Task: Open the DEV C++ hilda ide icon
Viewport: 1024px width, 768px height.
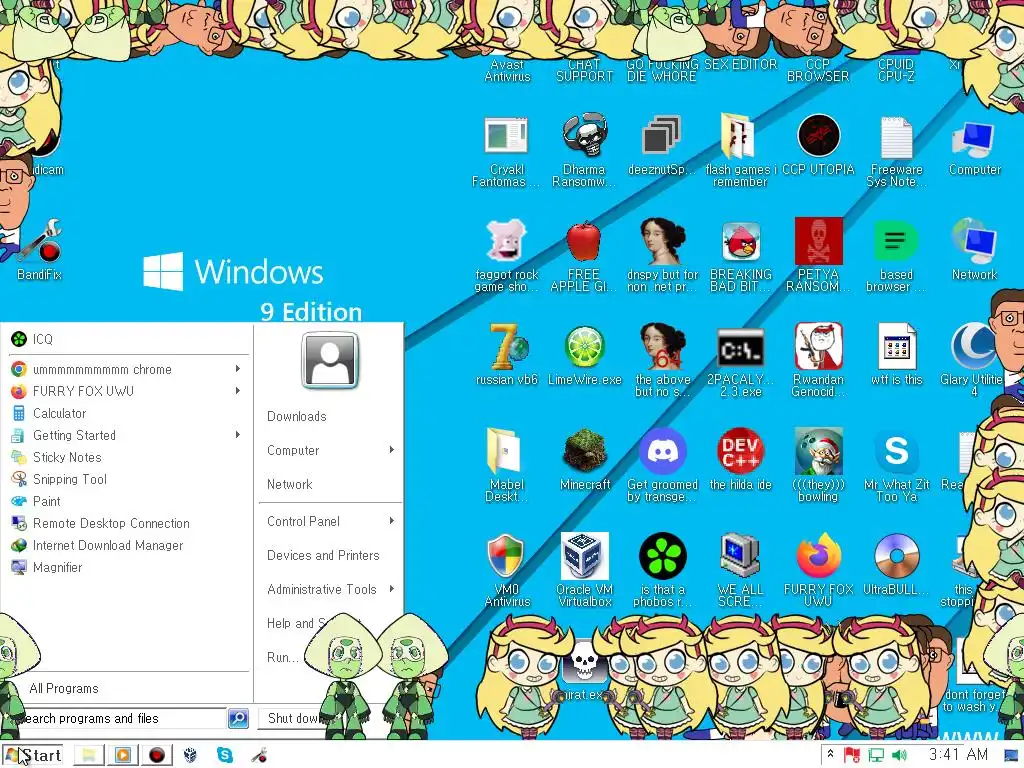Action: (741, 451)
